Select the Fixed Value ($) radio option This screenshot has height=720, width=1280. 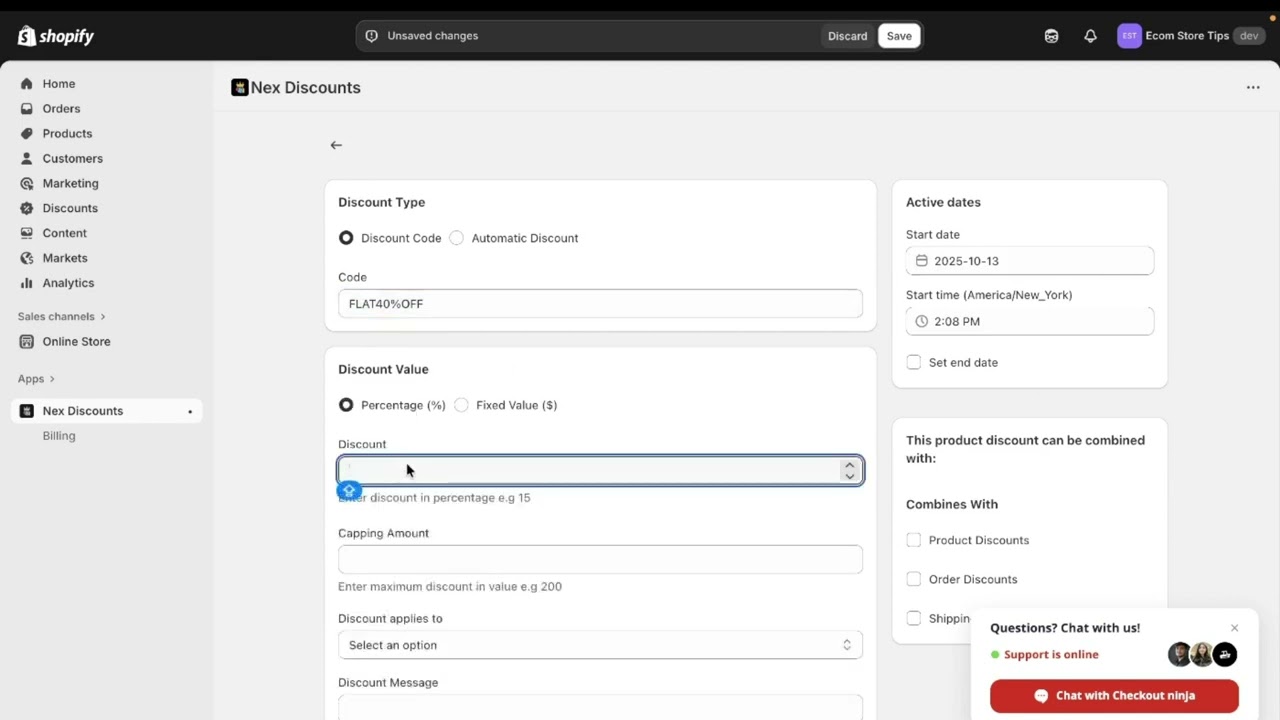click(461, 405)
